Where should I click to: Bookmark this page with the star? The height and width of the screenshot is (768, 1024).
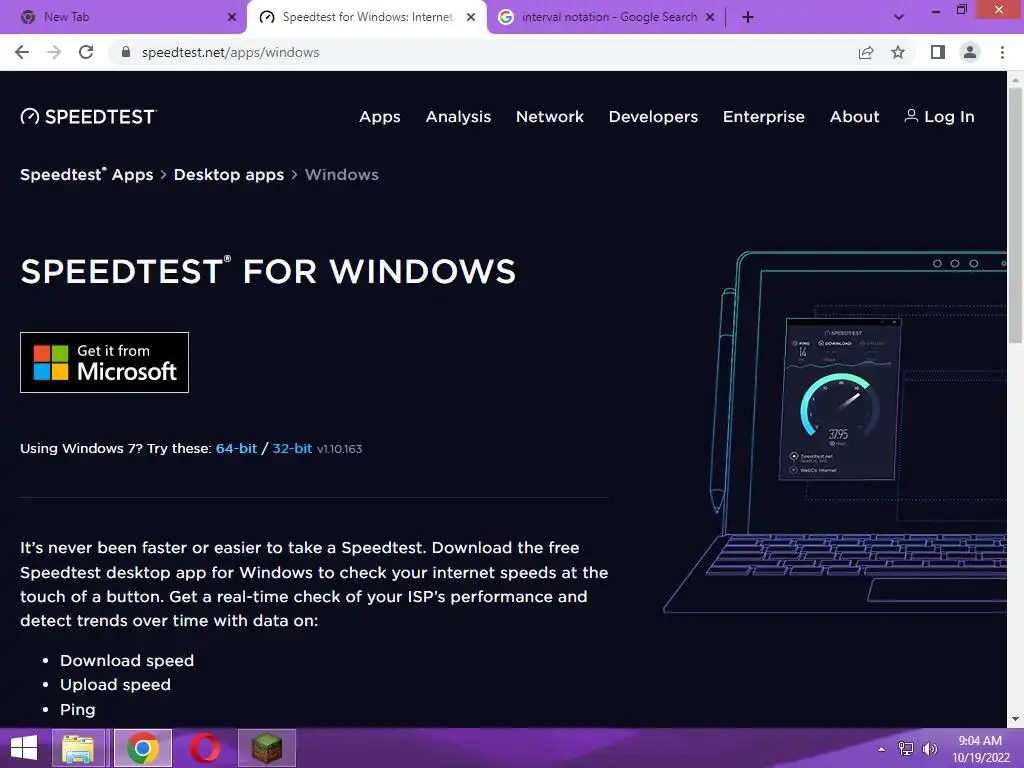[x=898, y=52]
